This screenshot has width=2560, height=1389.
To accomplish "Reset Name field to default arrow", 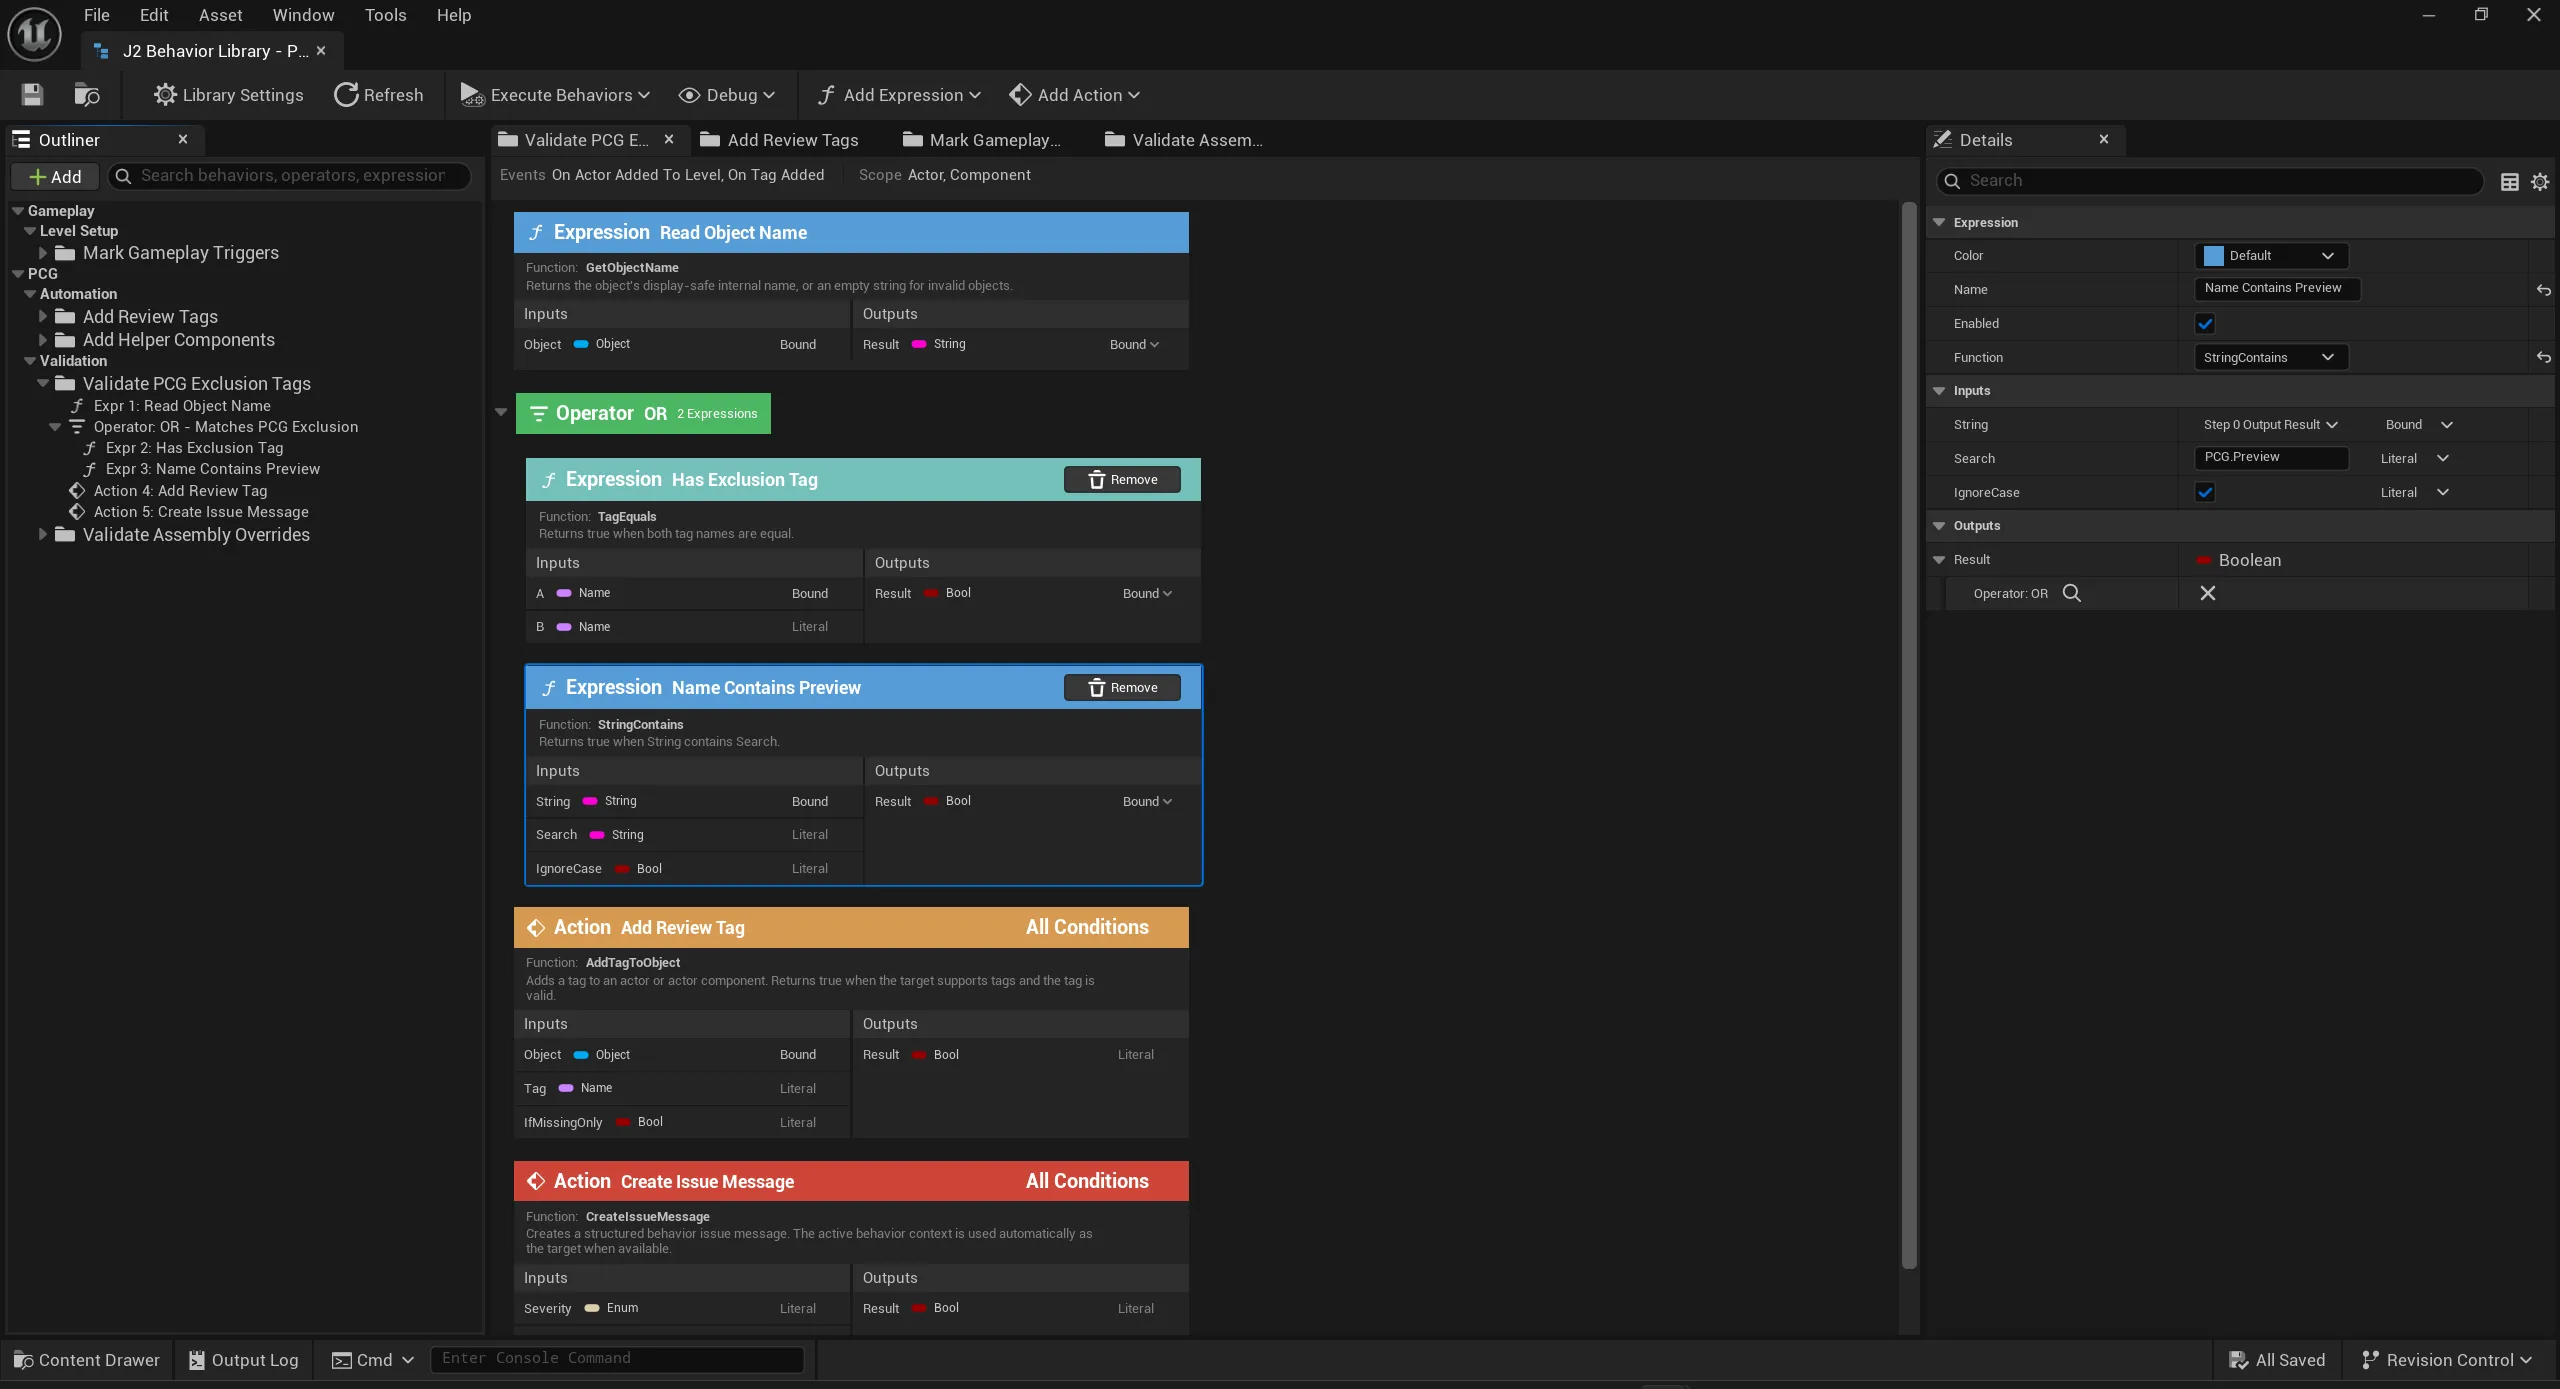I will 2543,290.
